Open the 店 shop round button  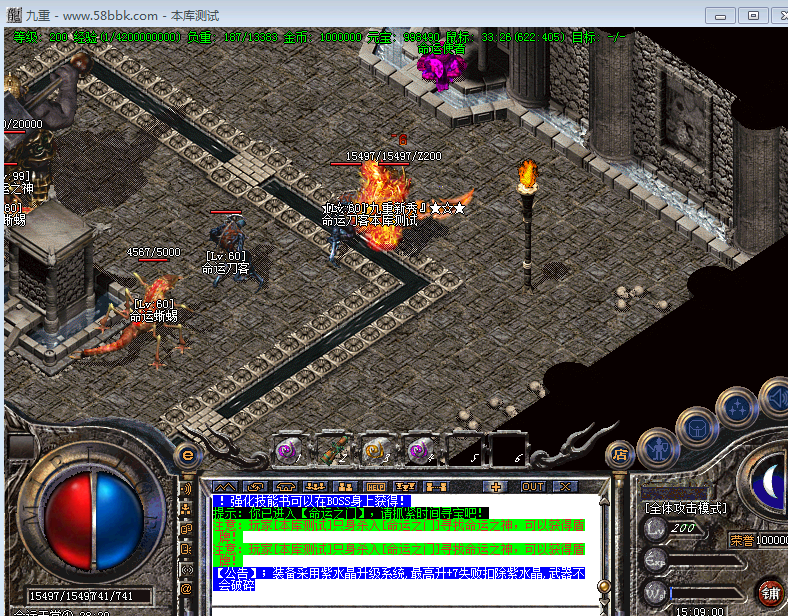tap(619, 455)
